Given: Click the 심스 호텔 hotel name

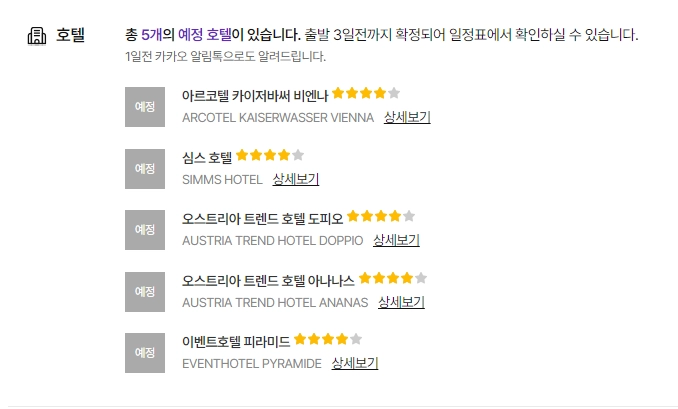Looking at the screenshot, I should [x=207, y=157].
